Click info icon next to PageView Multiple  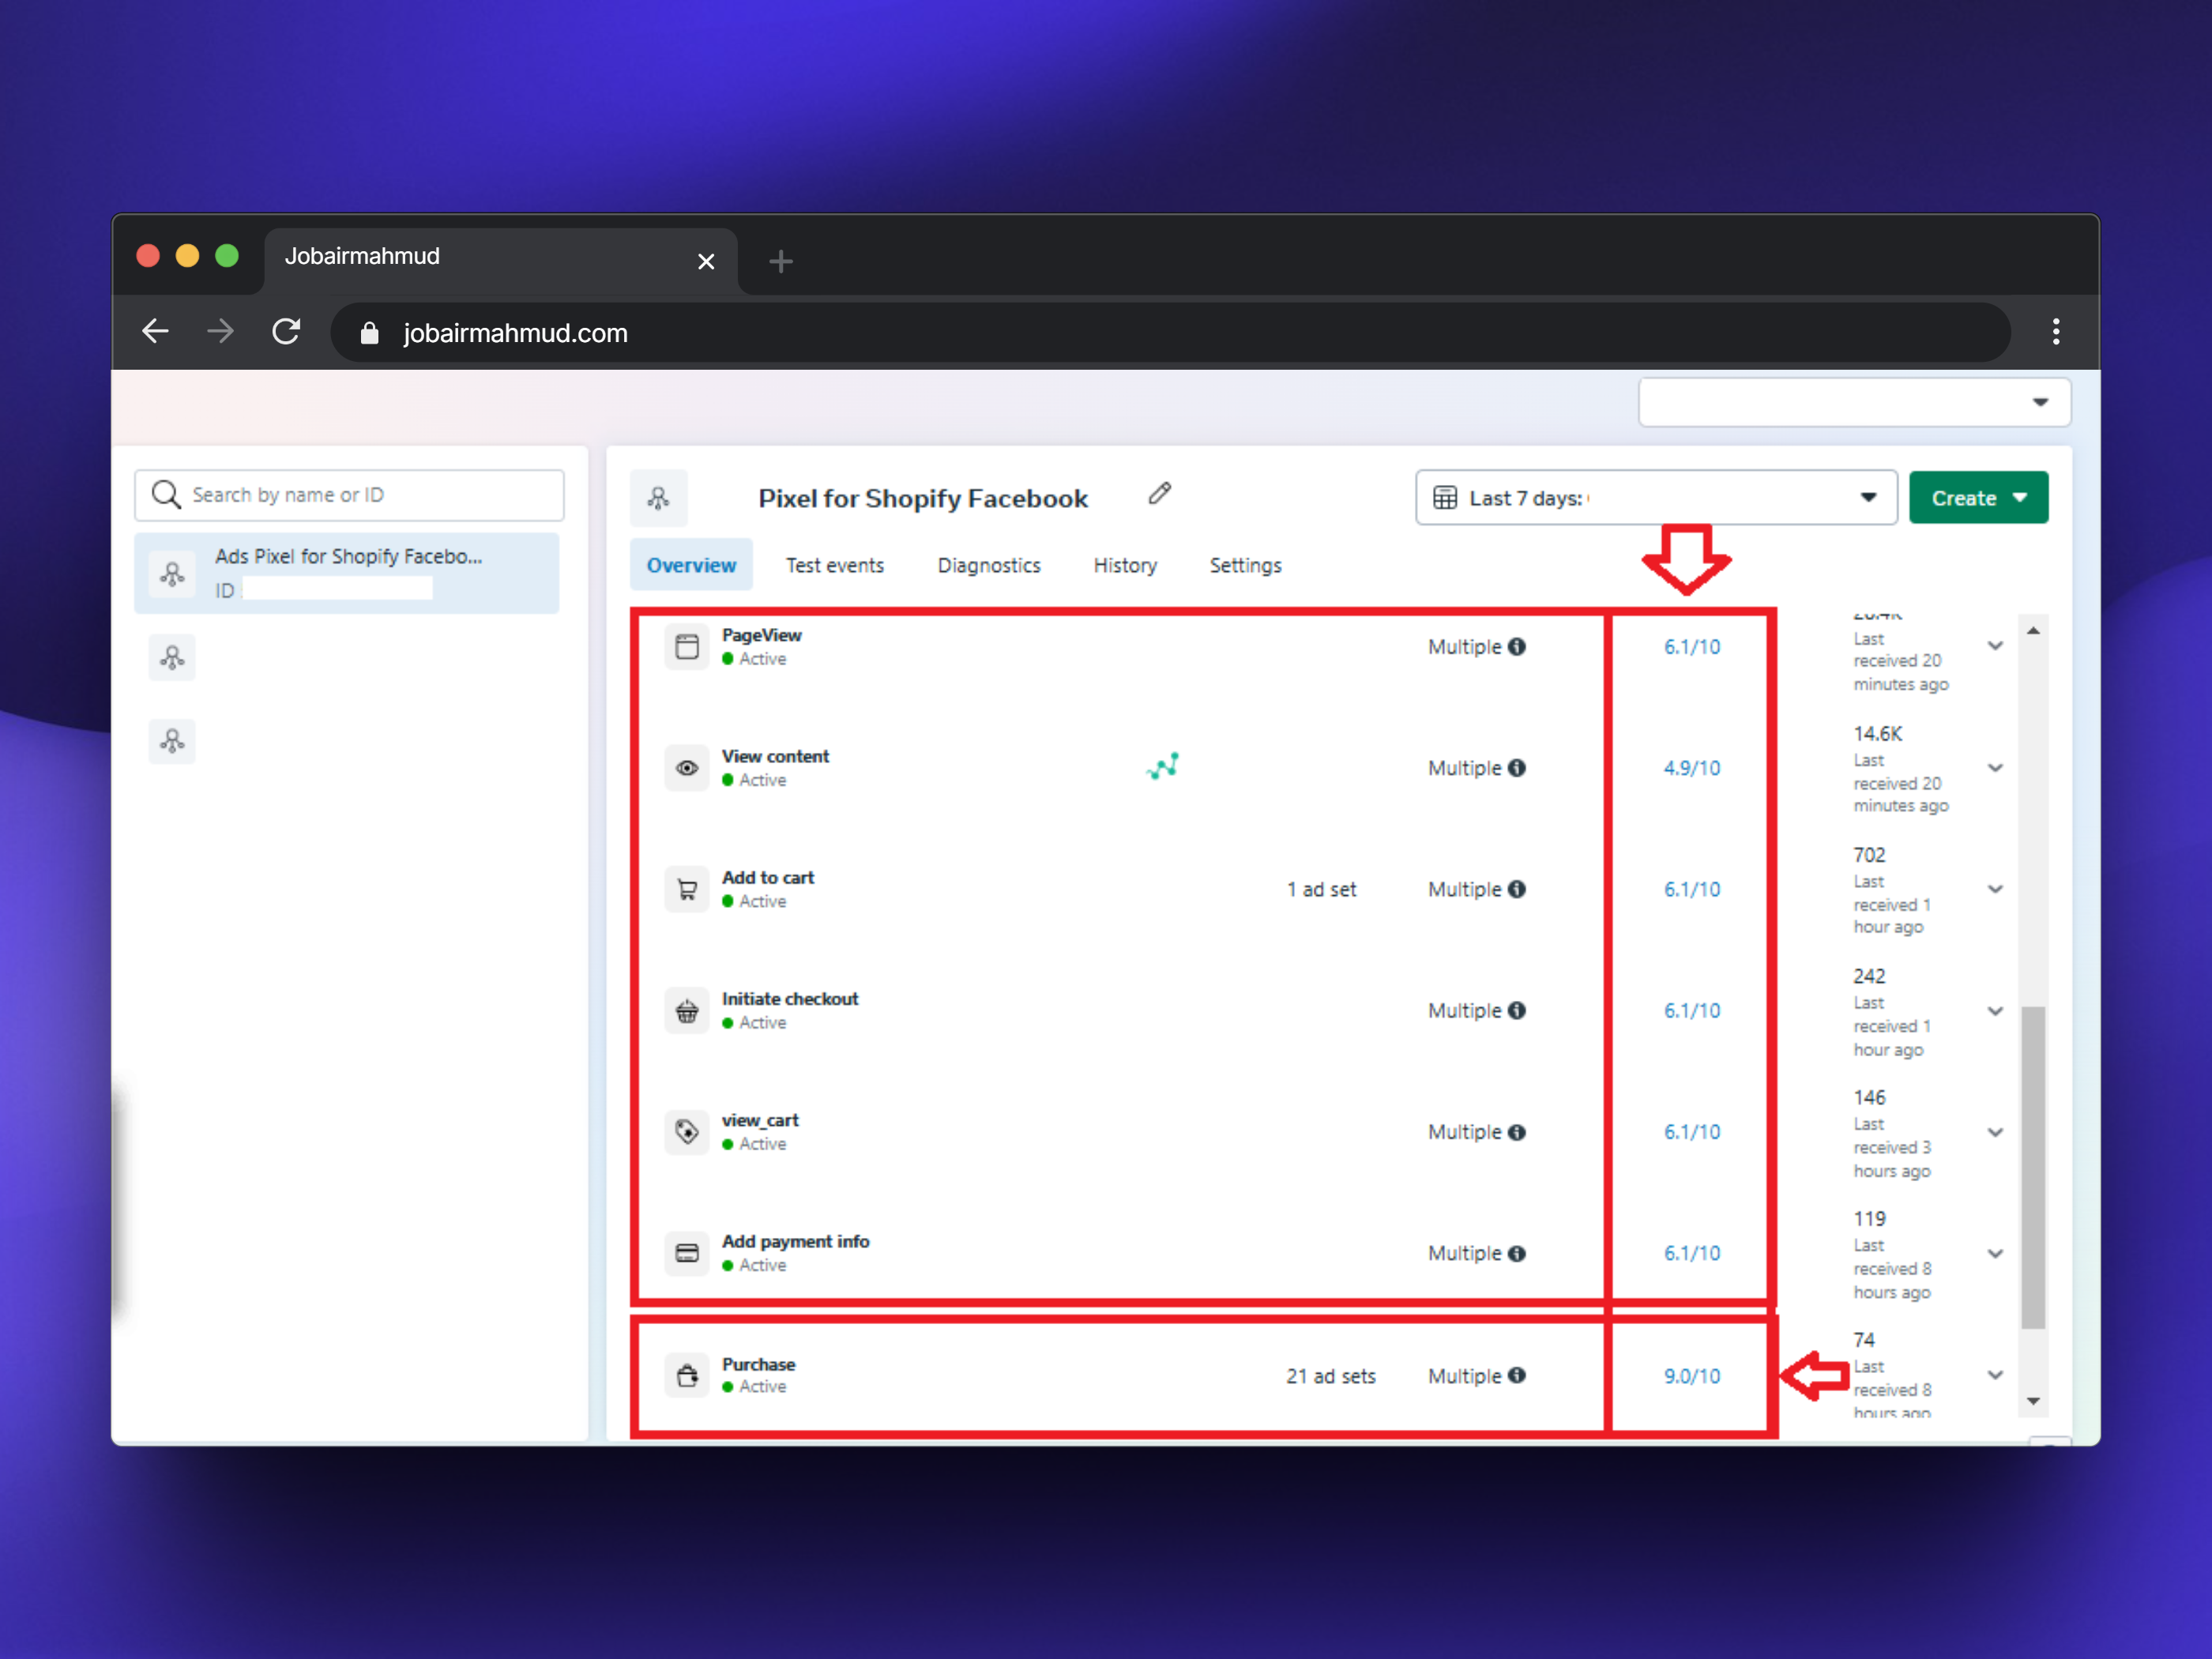[1517, 647]
